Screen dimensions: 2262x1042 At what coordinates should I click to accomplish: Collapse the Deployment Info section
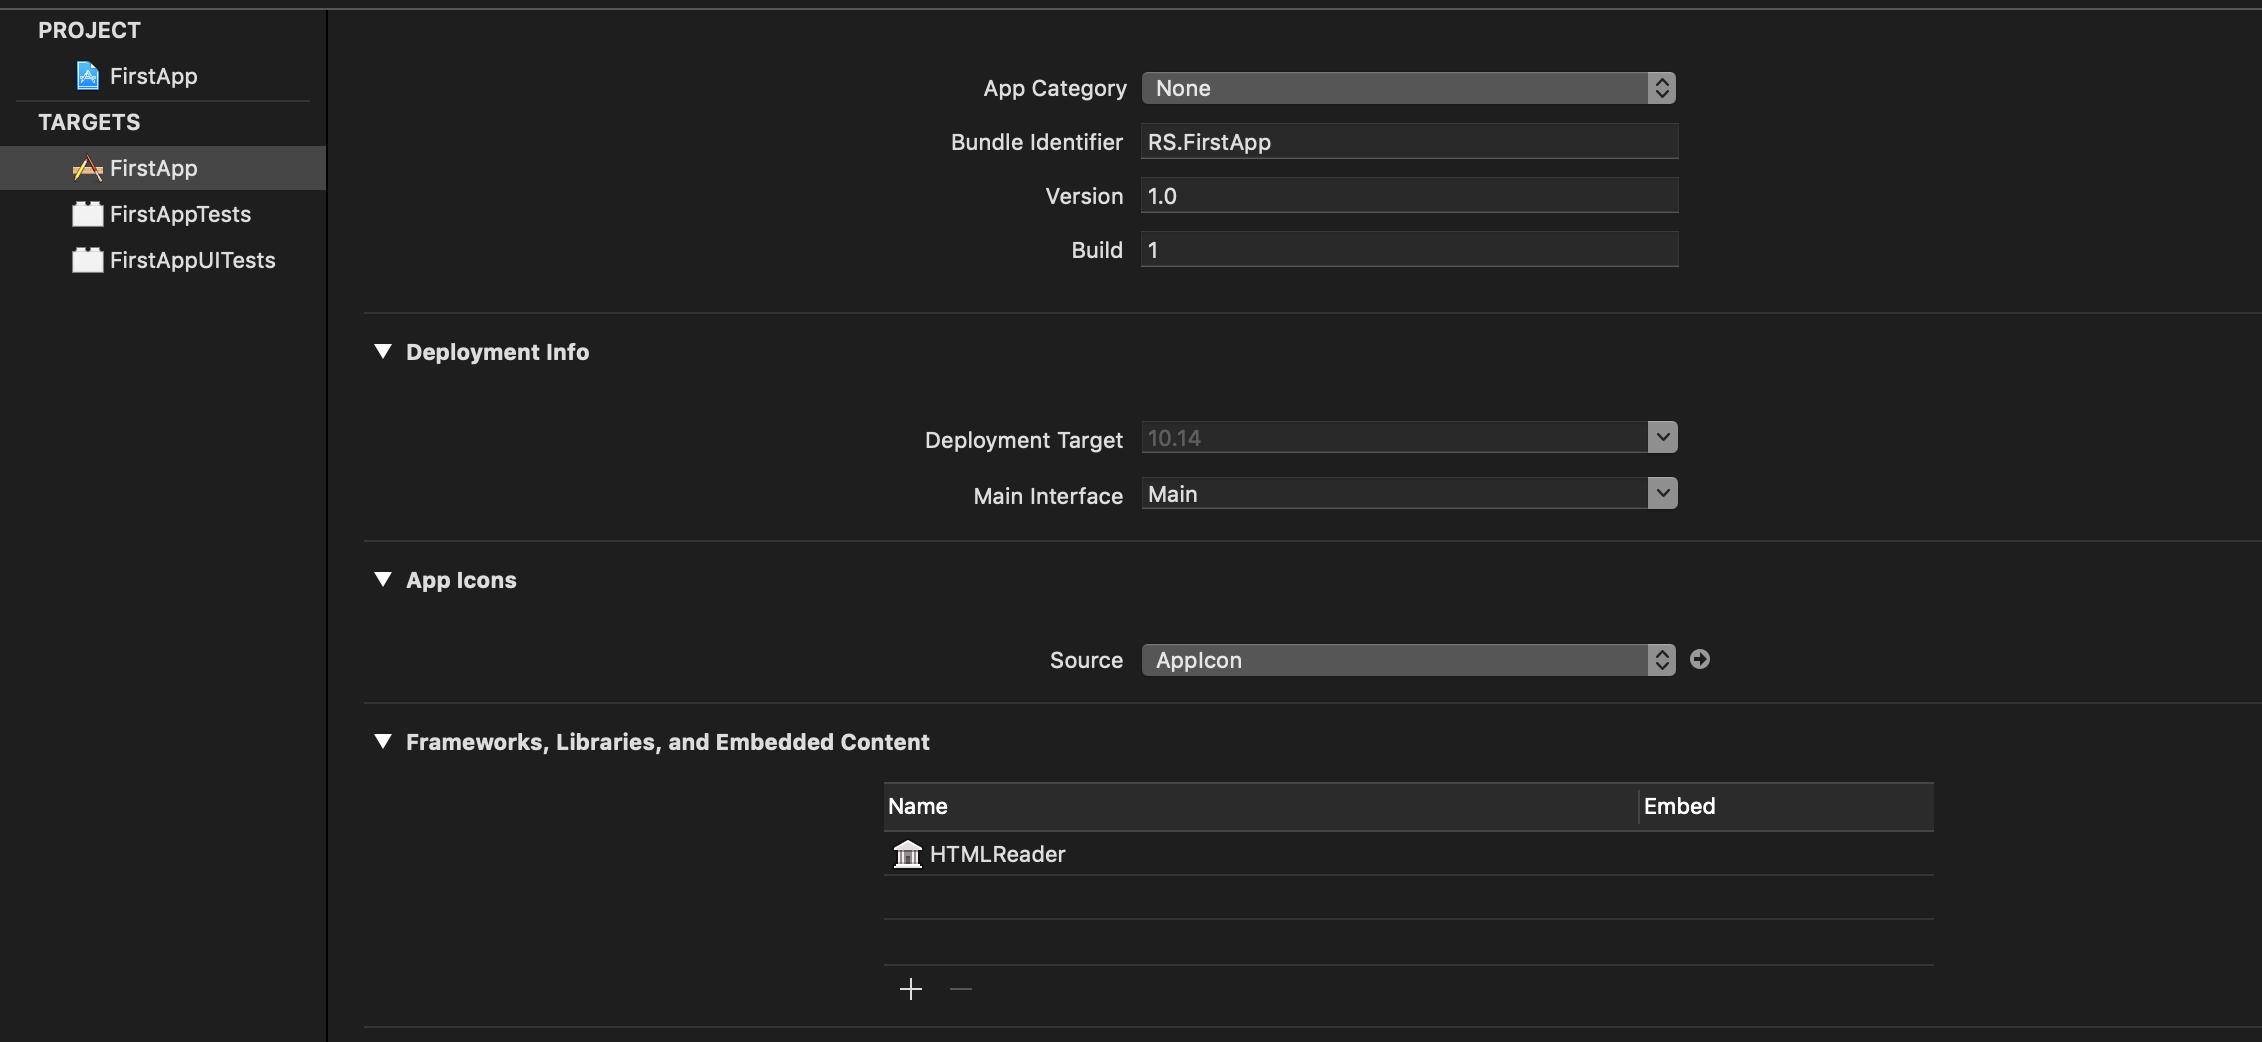[x=382, y=351]
